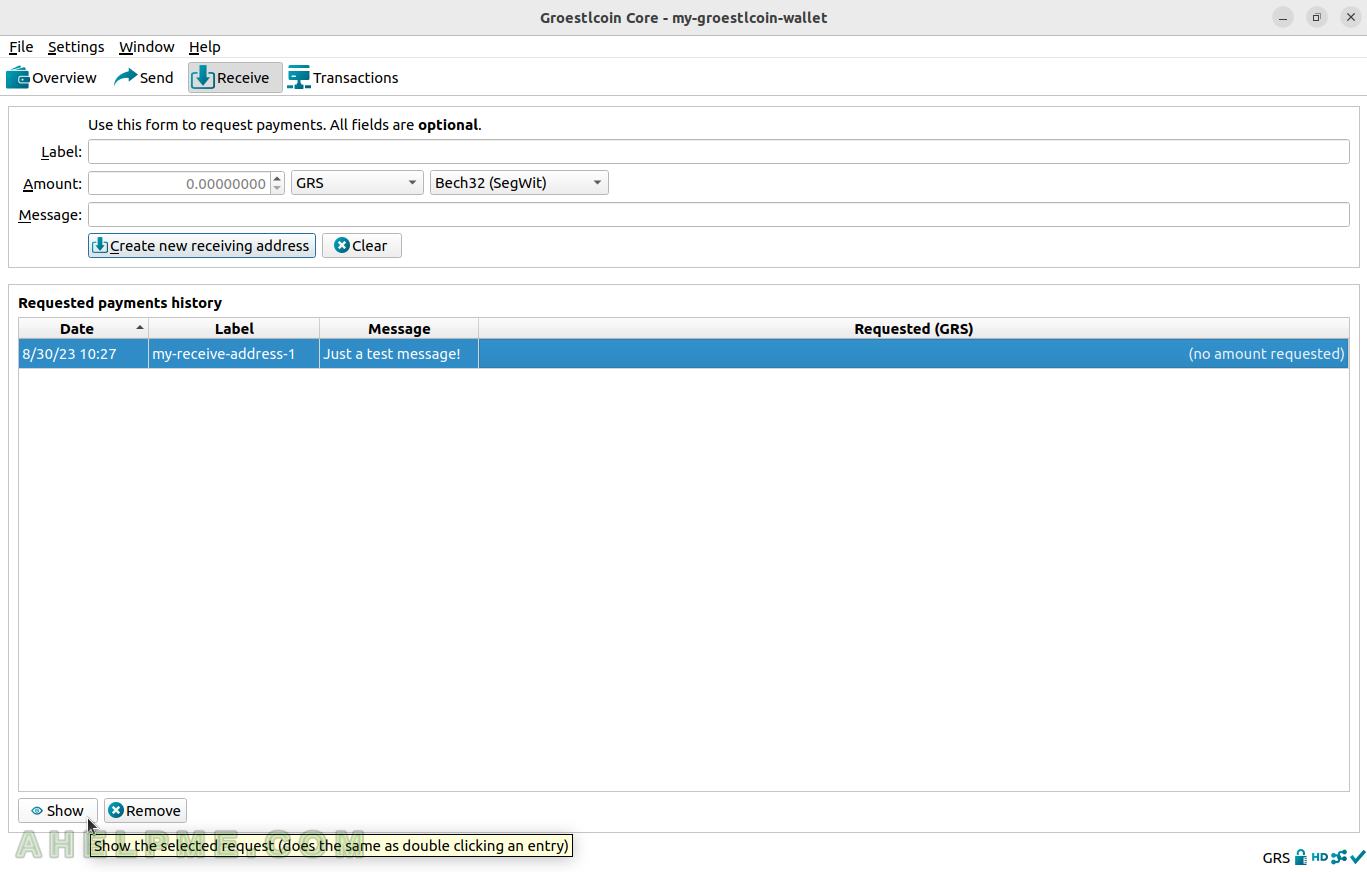1367x872 pixels.
Task: Sort history by the Date column
Action: 83,329
